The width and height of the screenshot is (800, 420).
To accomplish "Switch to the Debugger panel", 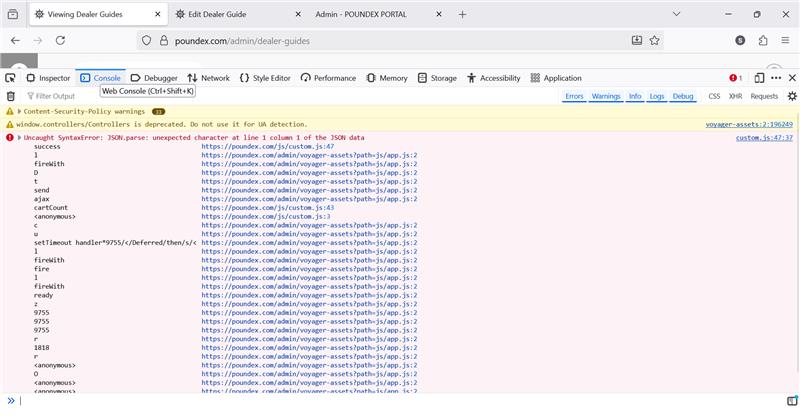I will click(x=154, y=78).
